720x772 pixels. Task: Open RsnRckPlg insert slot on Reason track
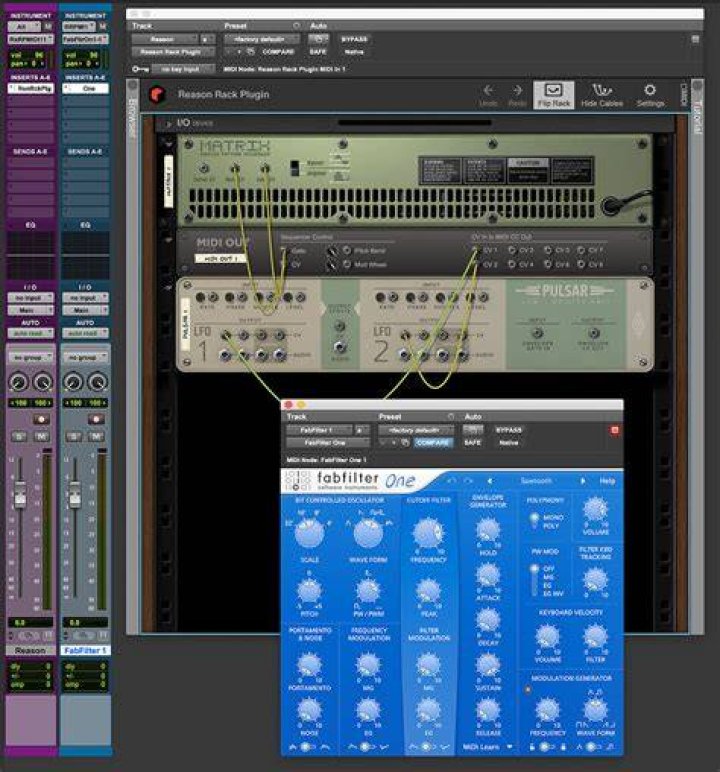[x=31, y=89]
